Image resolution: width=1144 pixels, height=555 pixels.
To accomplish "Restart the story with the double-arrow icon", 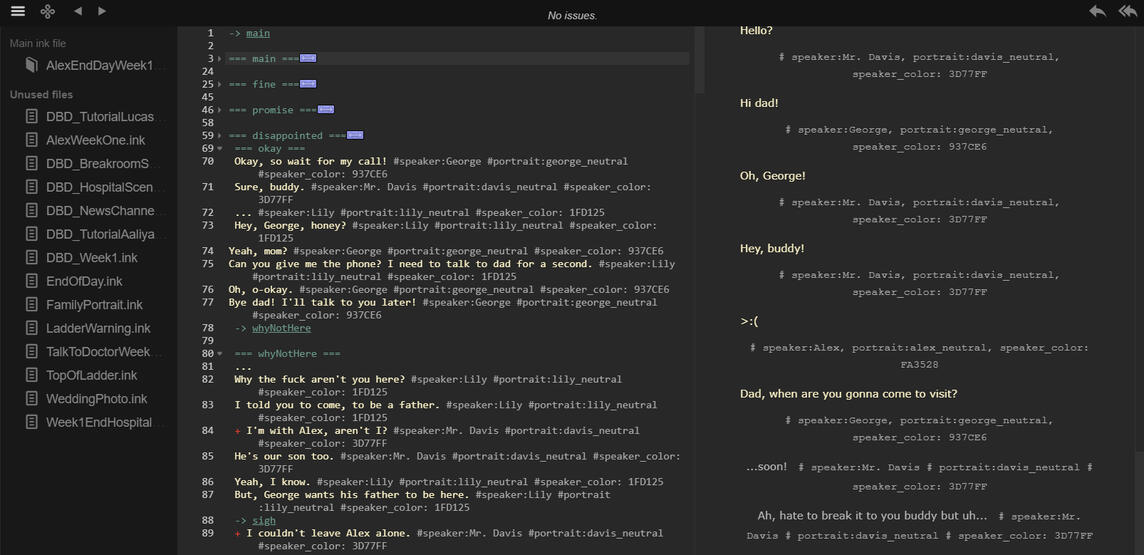I will point(1127,11).
